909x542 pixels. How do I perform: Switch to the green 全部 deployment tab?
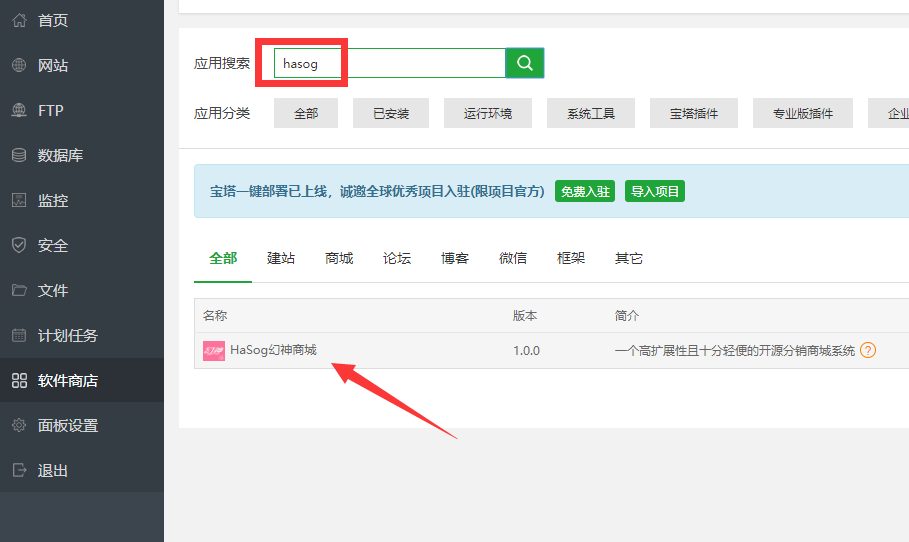coord(223,258)
